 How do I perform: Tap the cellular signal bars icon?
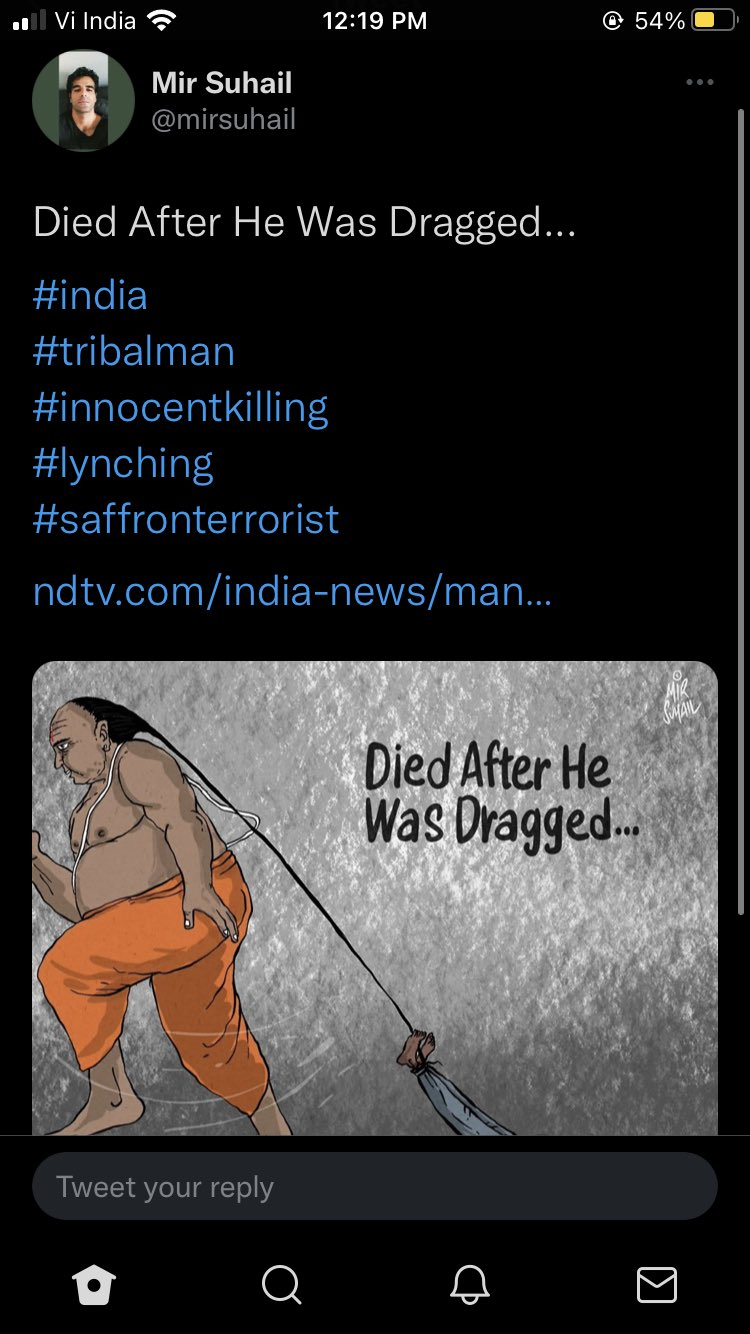[29, 21]
